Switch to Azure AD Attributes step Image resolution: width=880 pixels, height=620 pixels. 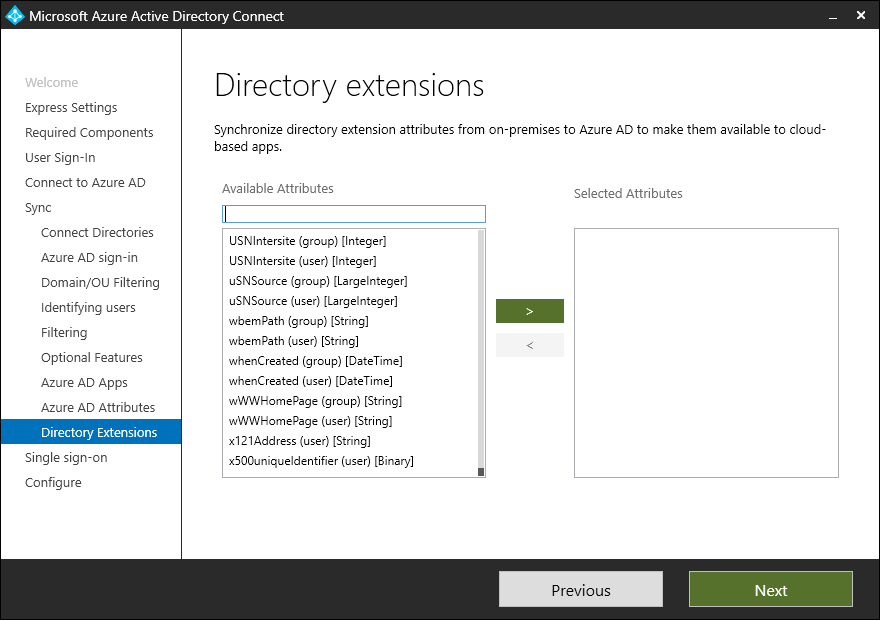tap(98, 408)
